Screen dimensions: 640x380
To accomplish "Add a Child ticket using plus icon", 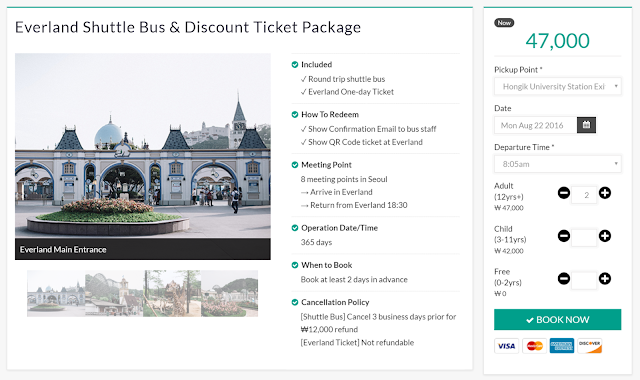I will (604, 236).
